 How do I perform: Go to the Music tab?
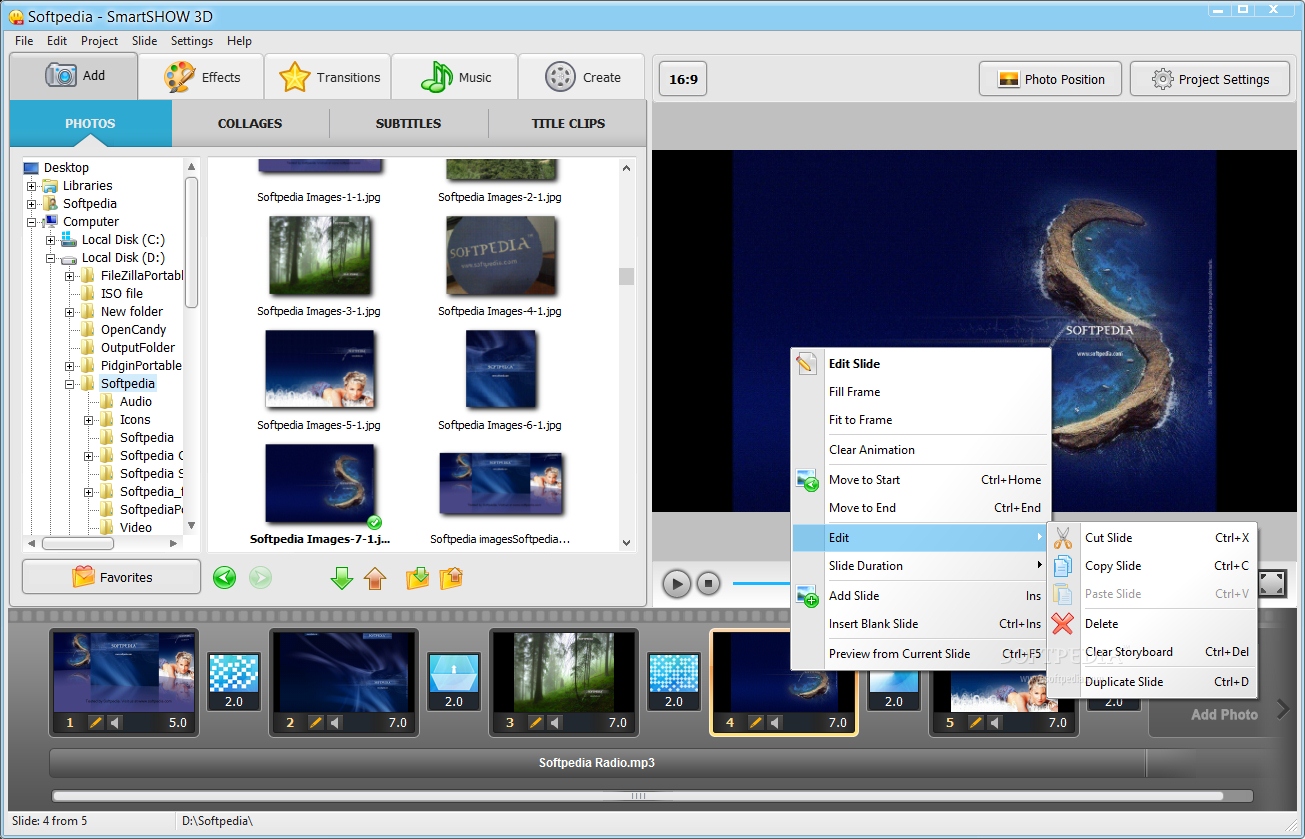[x=455, y=77]
